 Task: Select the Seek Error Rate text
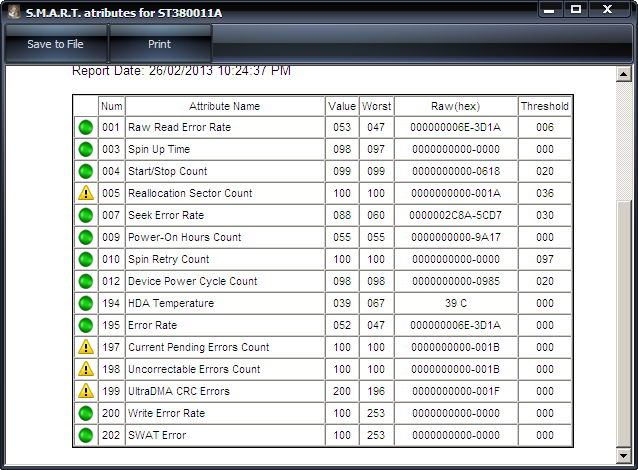pos(166,215)
